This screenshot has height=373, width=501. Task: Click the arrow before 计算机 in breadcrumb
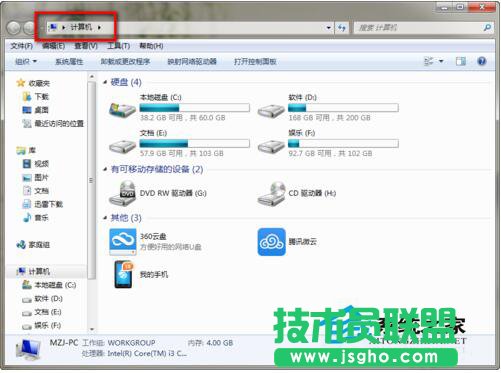(63, 27)
